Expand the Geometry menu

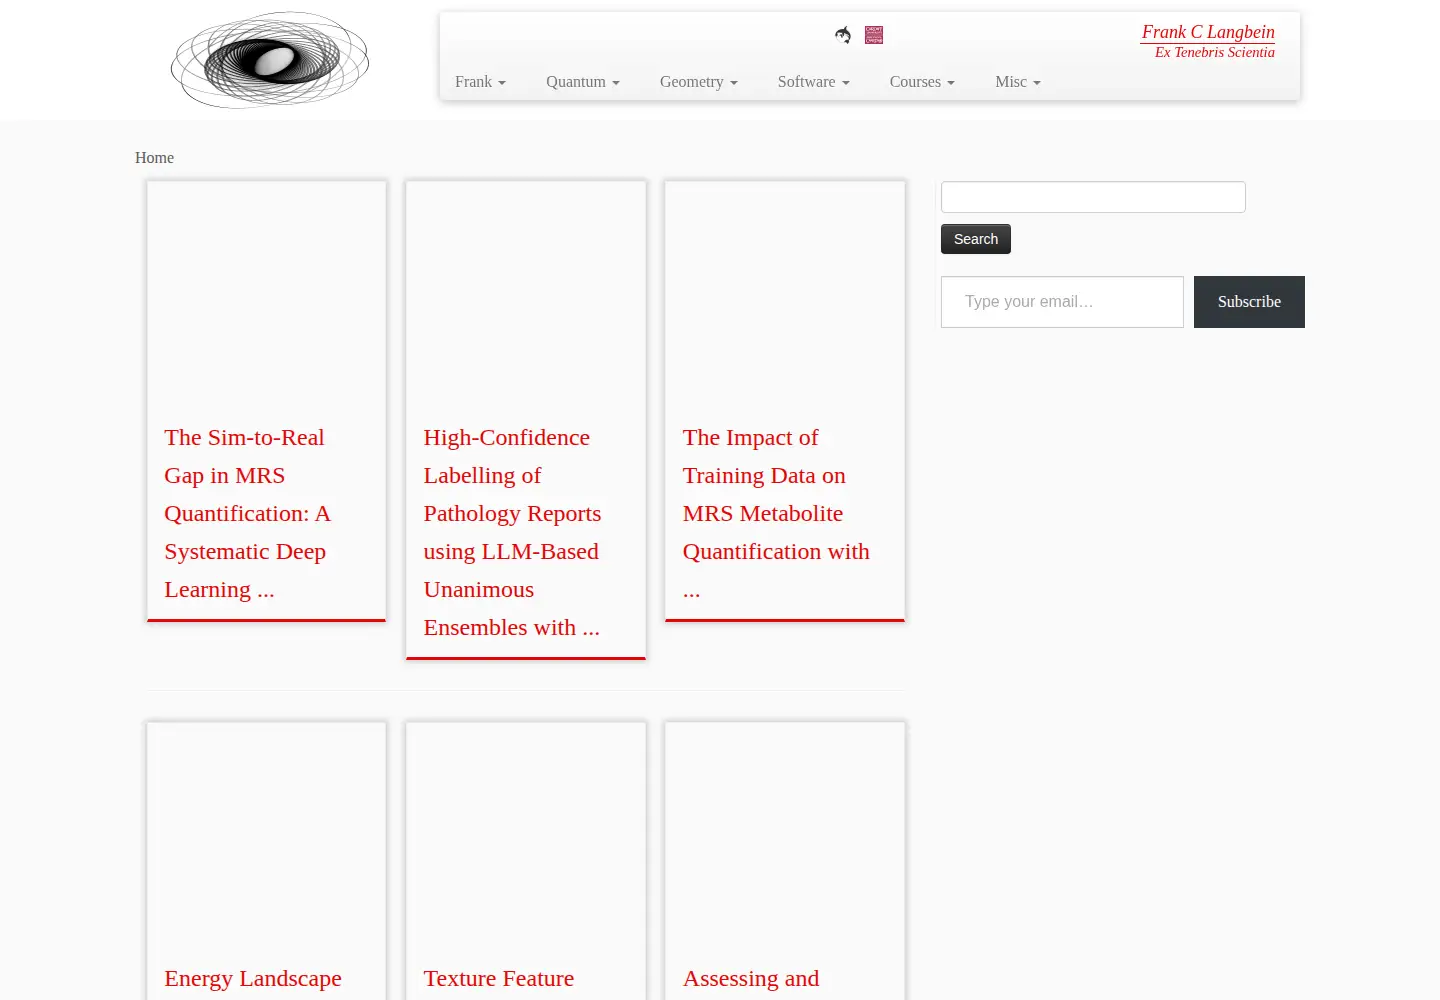[699, 82]
